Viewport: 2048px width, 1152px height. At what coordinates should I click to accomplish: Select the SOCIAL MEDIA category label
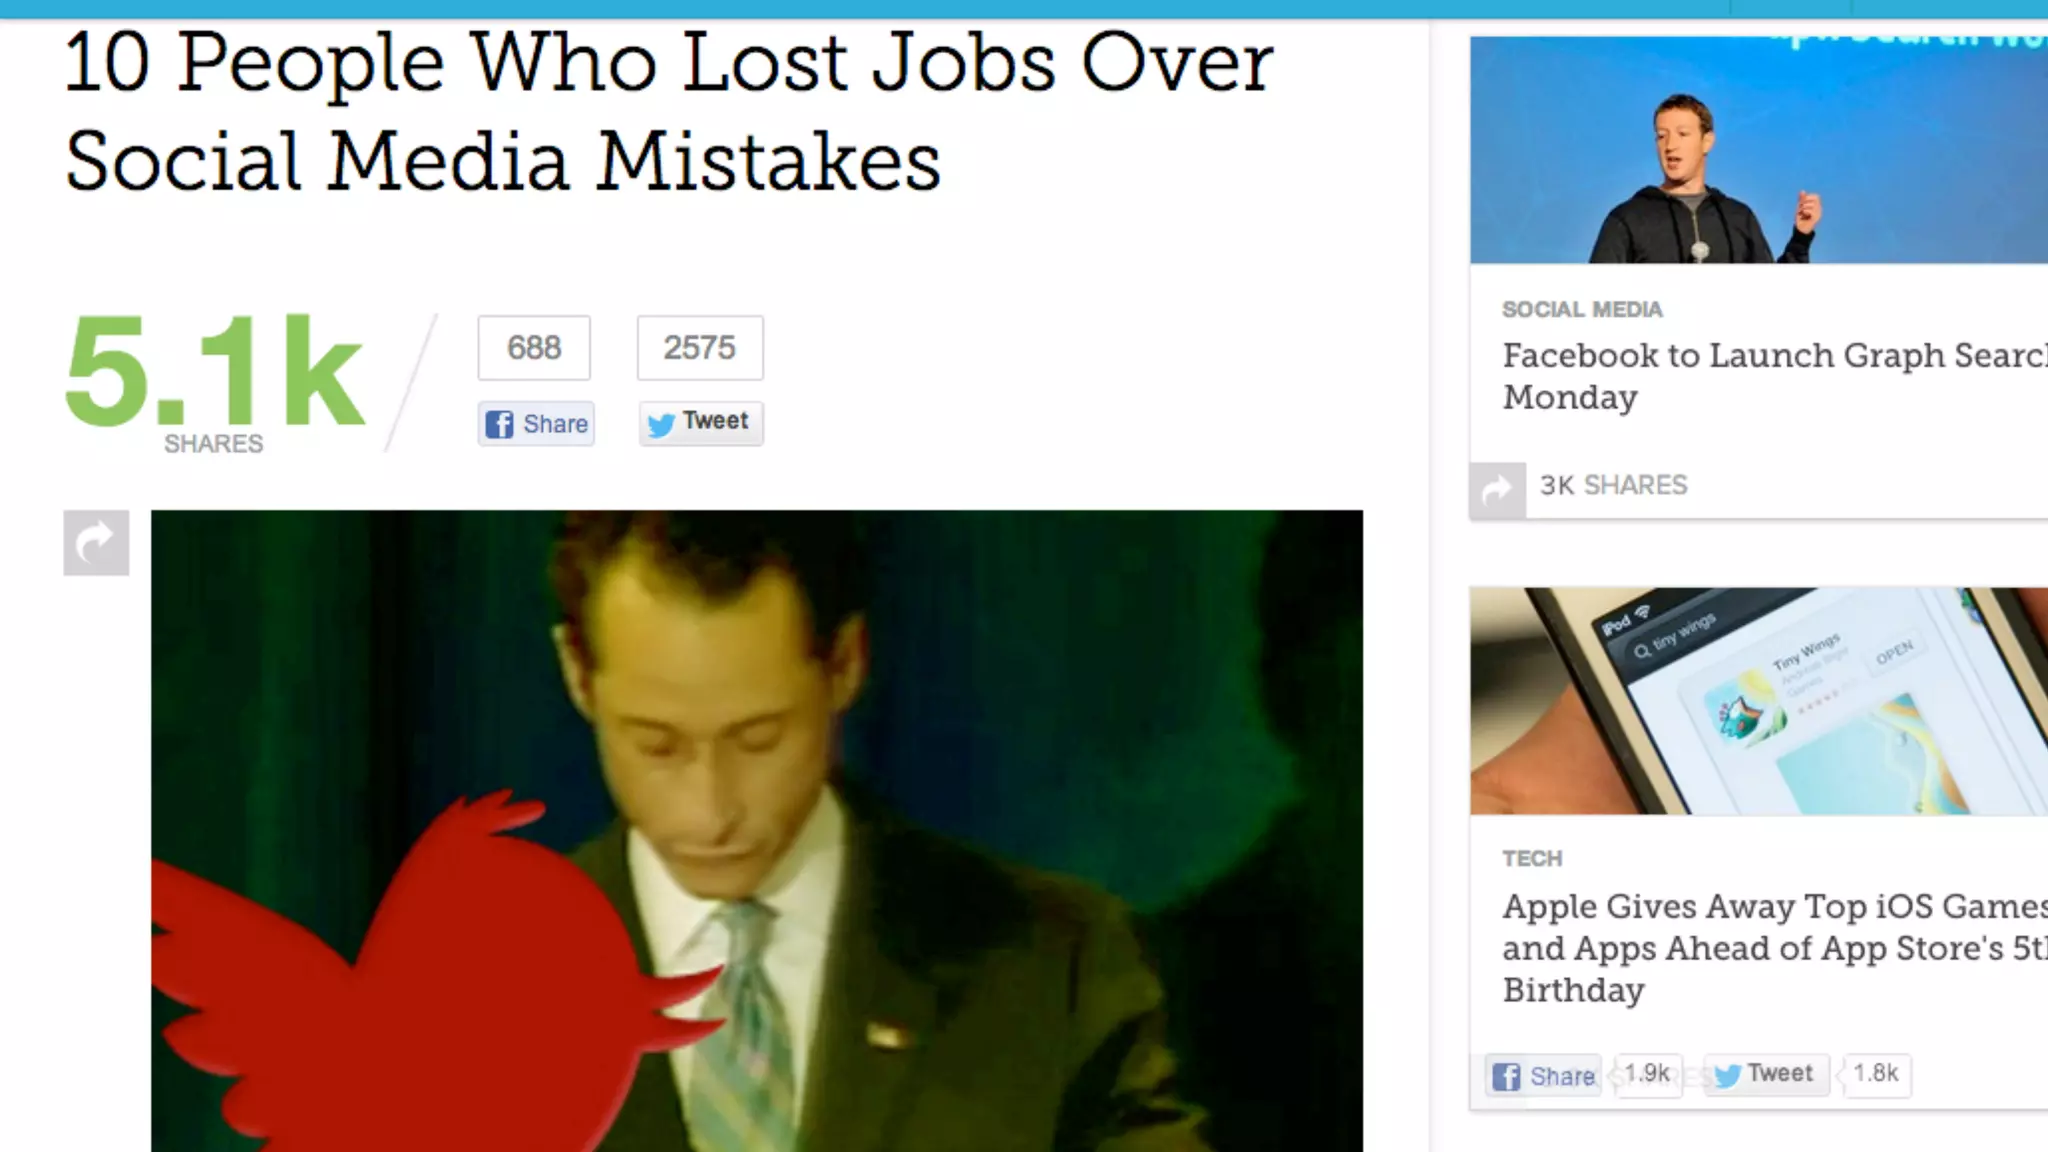(x=1582, y=310)
